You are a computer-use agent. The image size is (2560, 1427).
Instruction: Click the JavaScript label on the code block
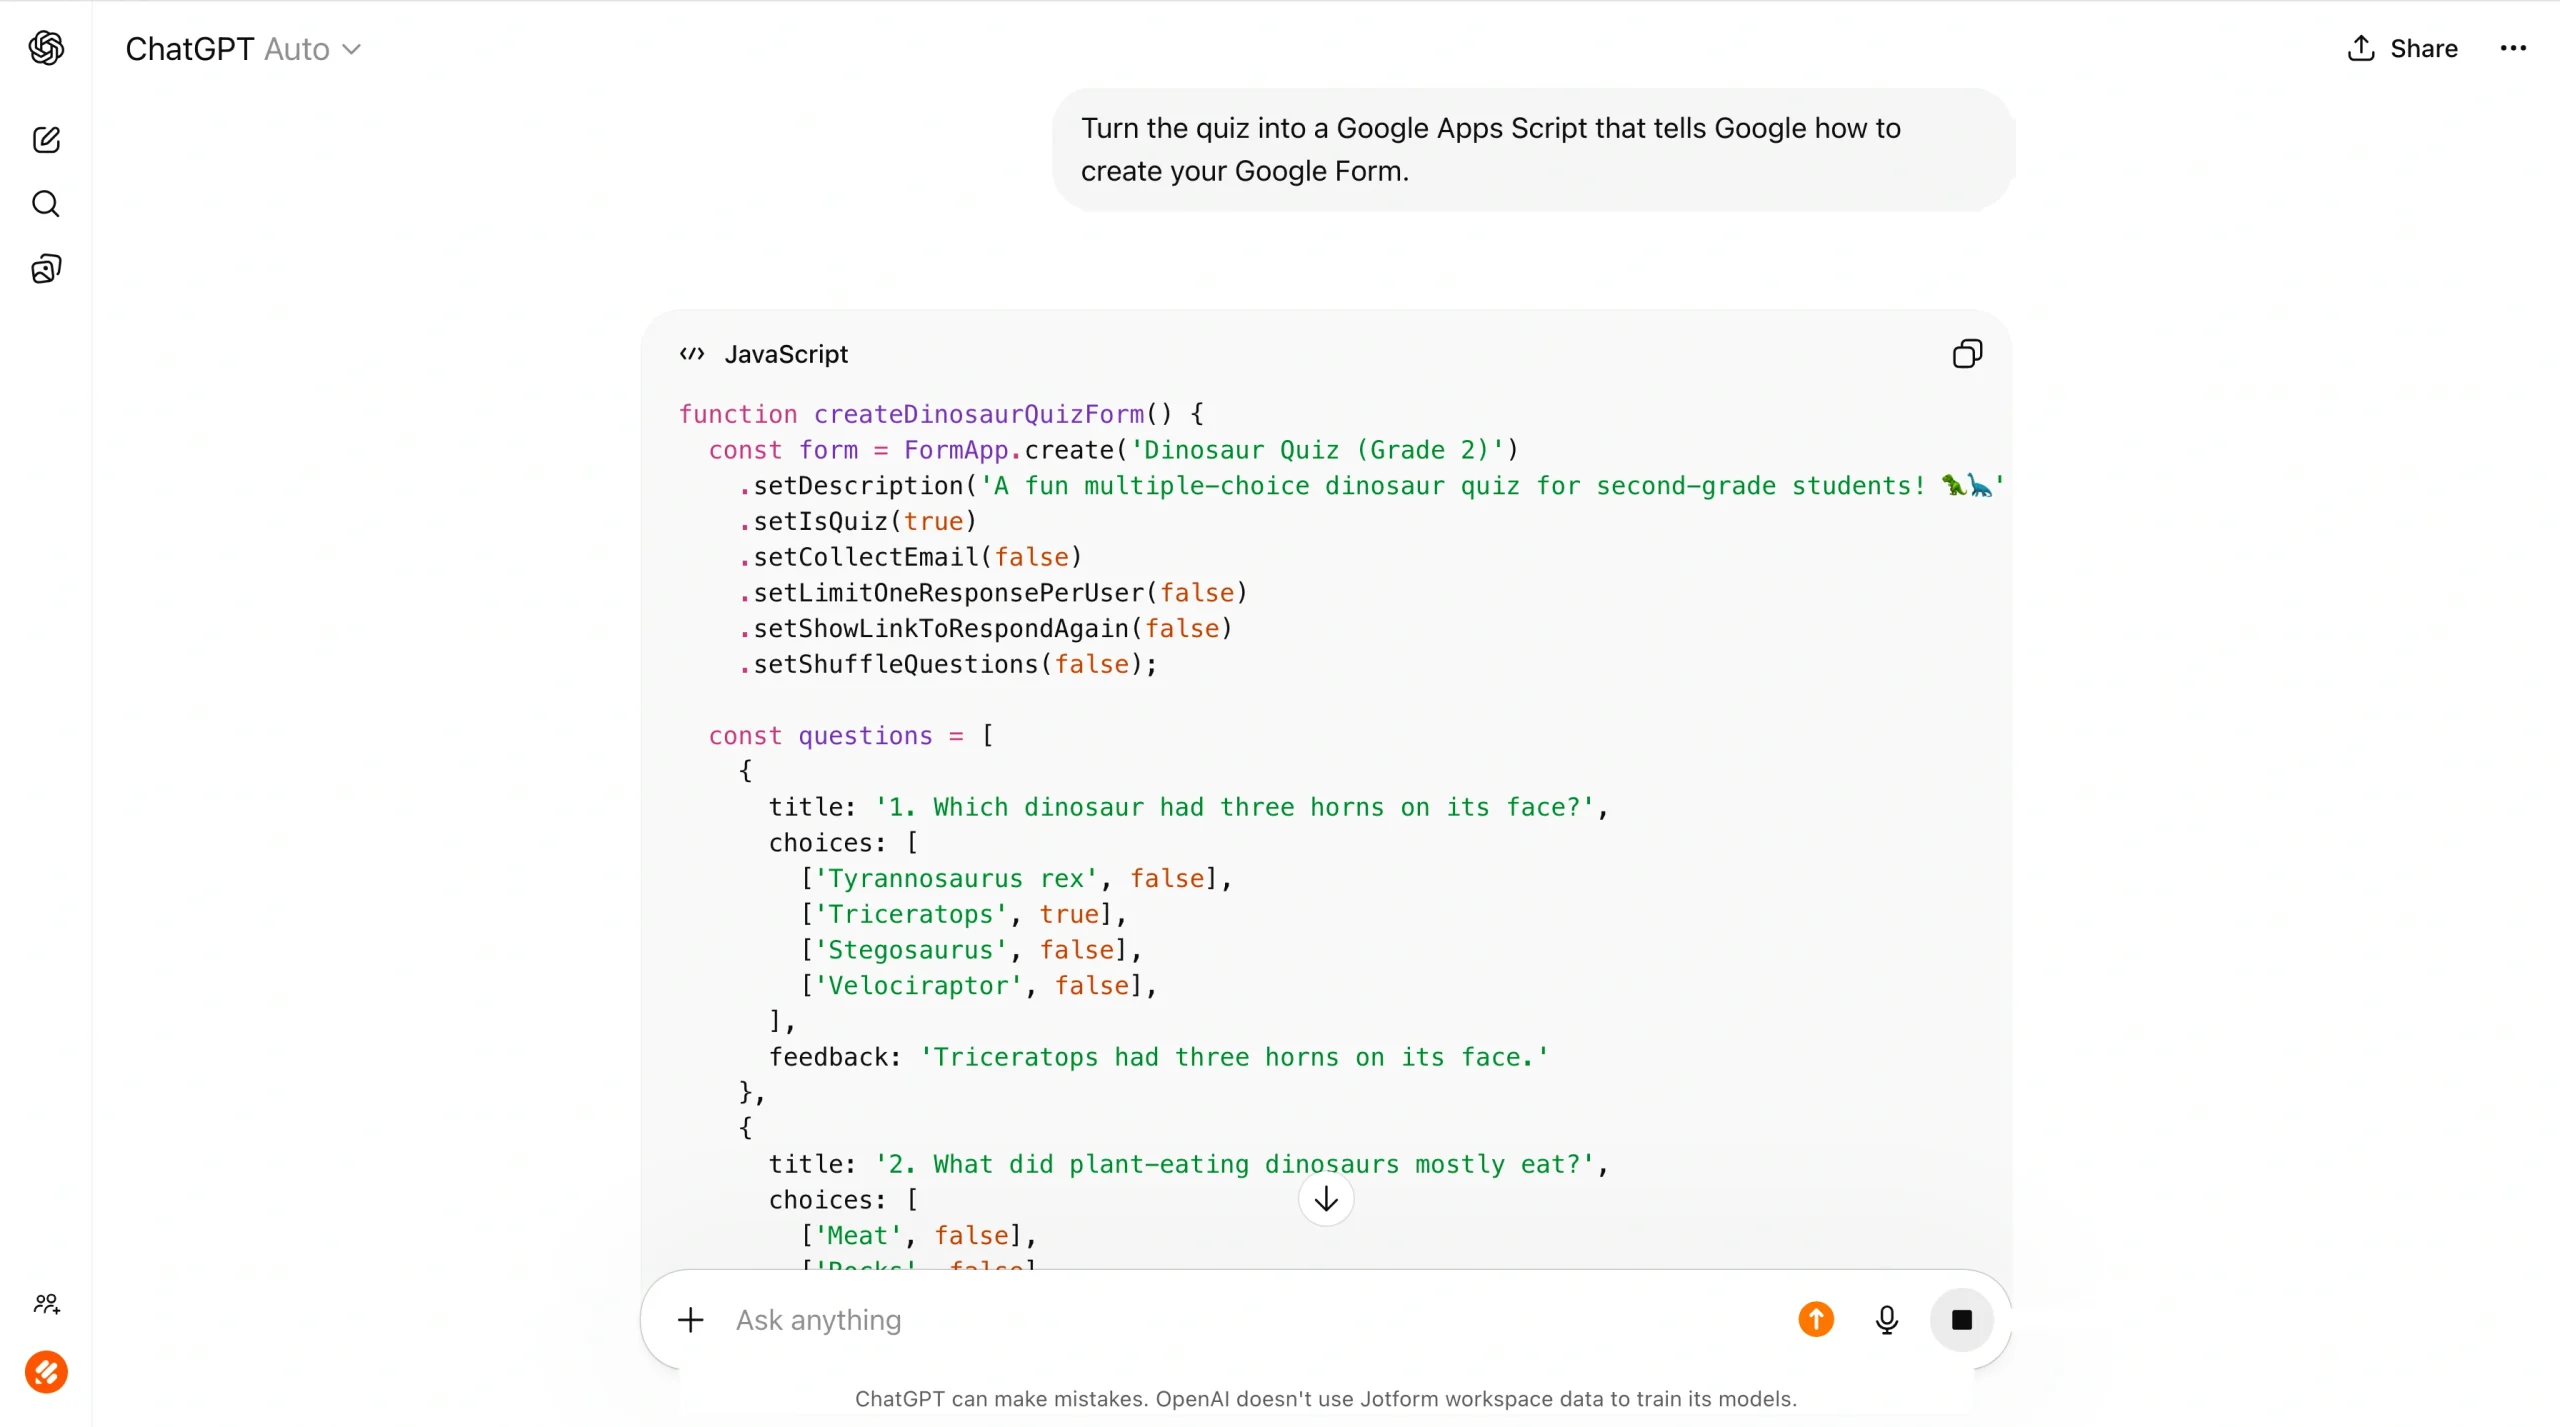click(787, 353)
